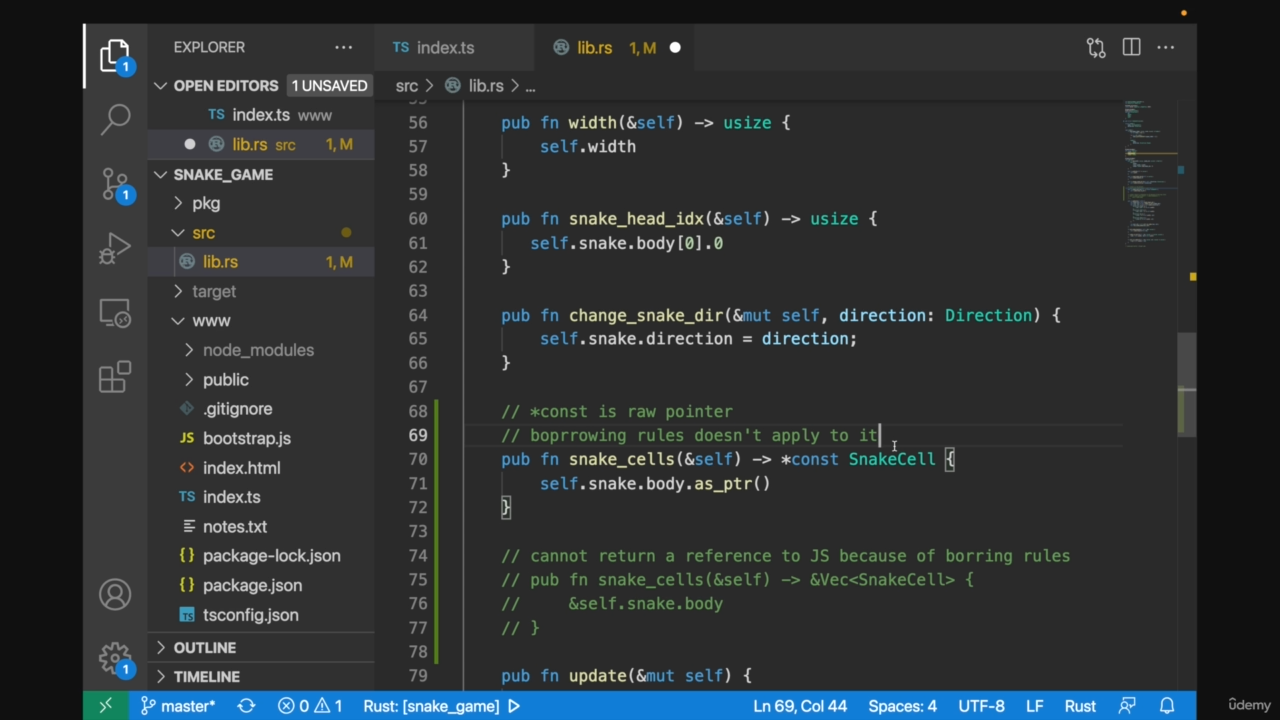Expand the pkg folder

coord(205,203)
